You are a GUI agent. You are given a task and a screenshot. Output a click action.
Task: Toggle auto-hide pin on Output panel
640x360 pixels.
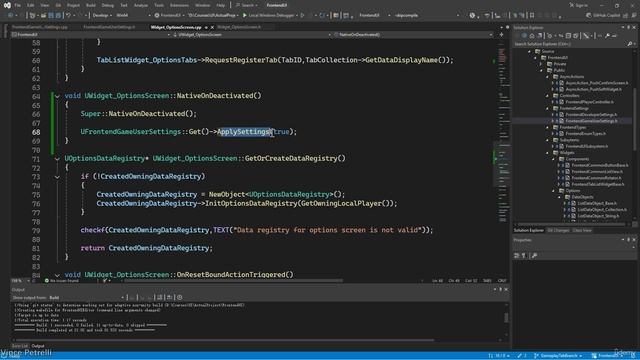[x=500, y=289]
